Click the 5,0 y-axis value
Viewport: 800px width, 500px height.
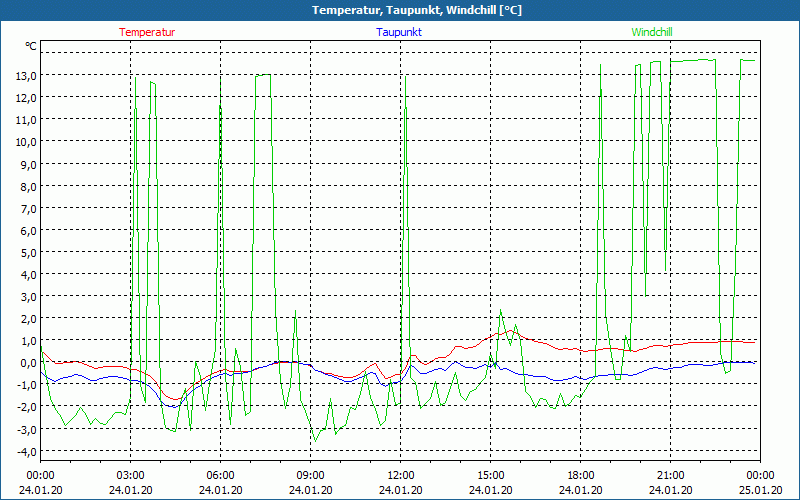(x=29, y=253)
